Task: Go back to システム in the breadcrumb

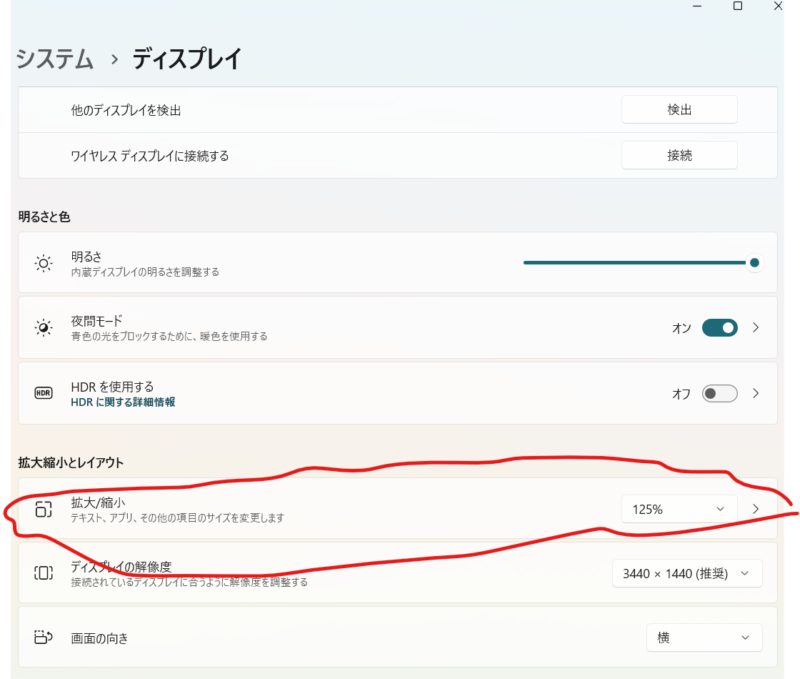Action: [x=55, y=59]
